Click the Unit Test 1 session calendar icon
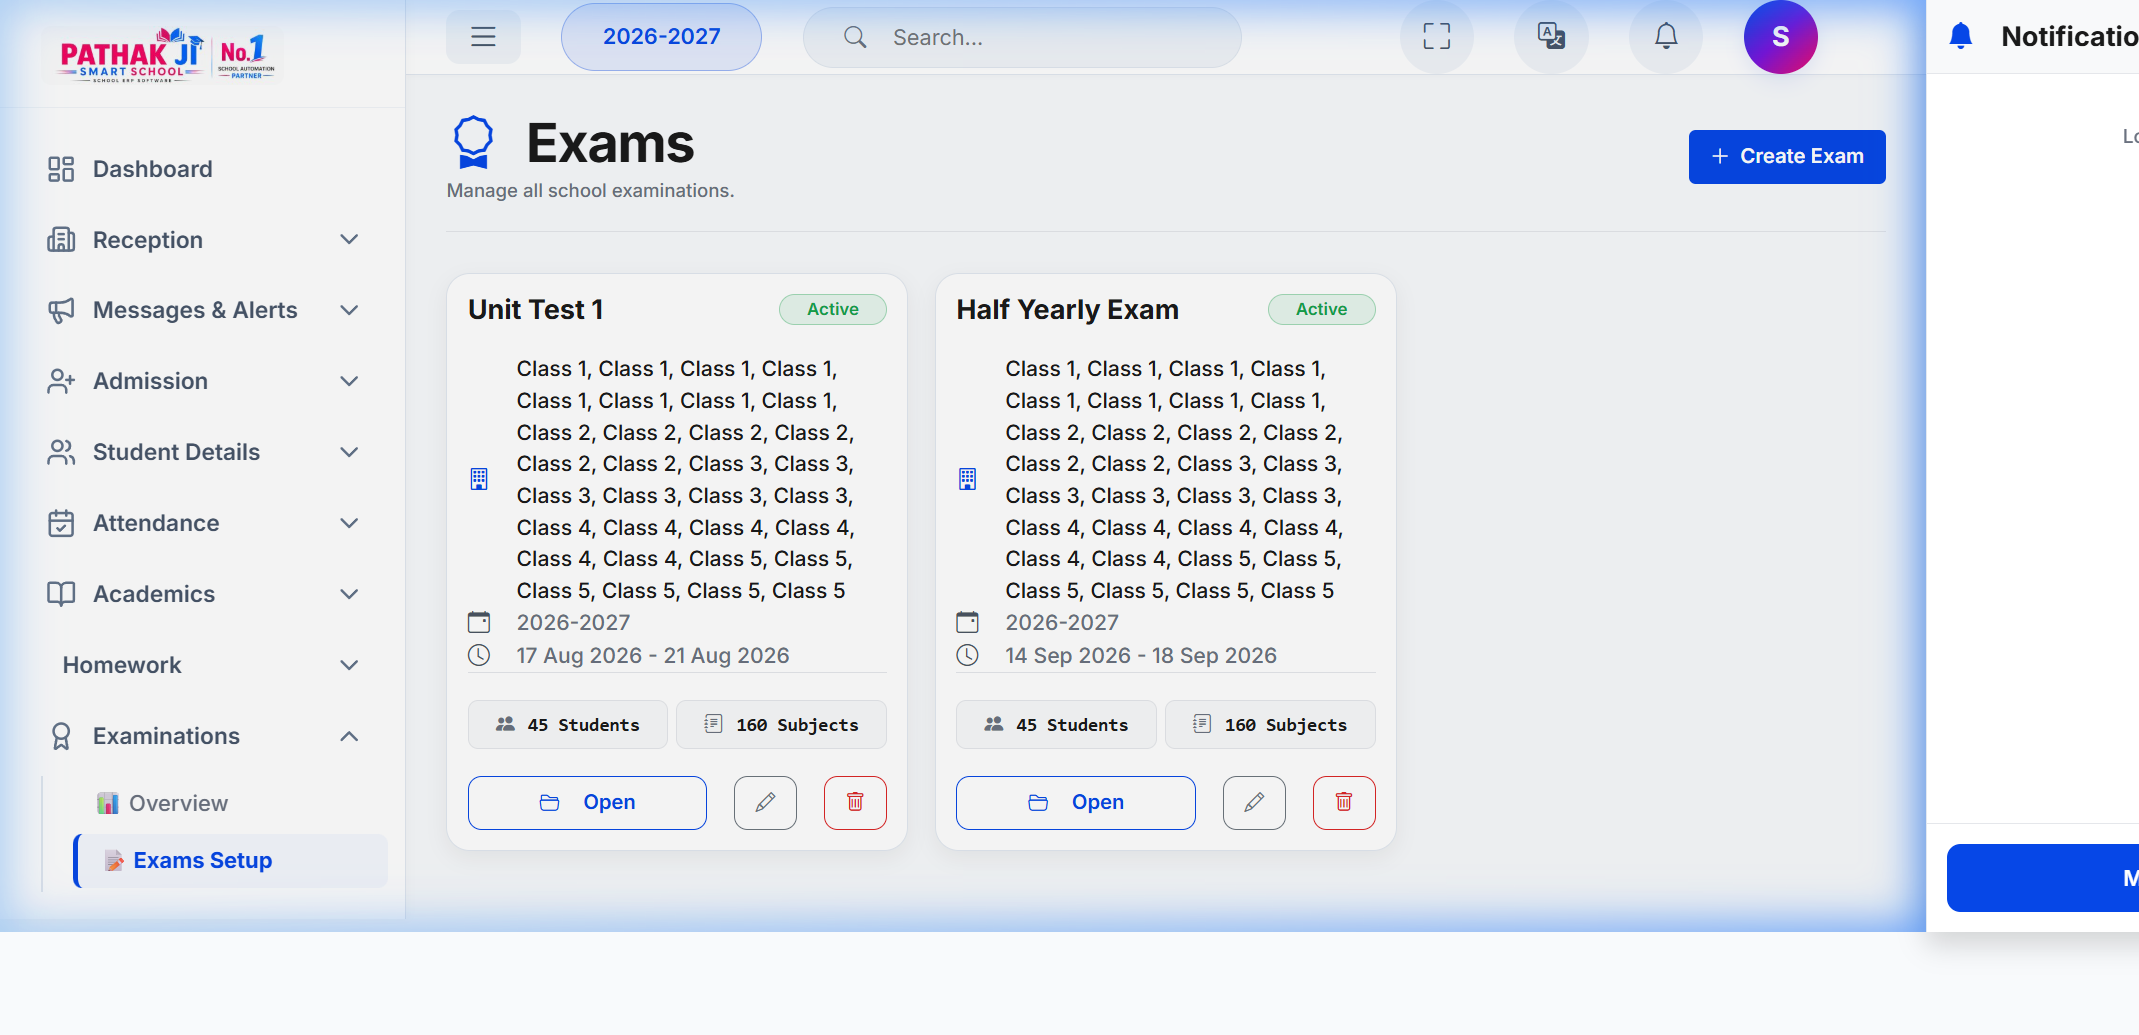 (479, 623)
